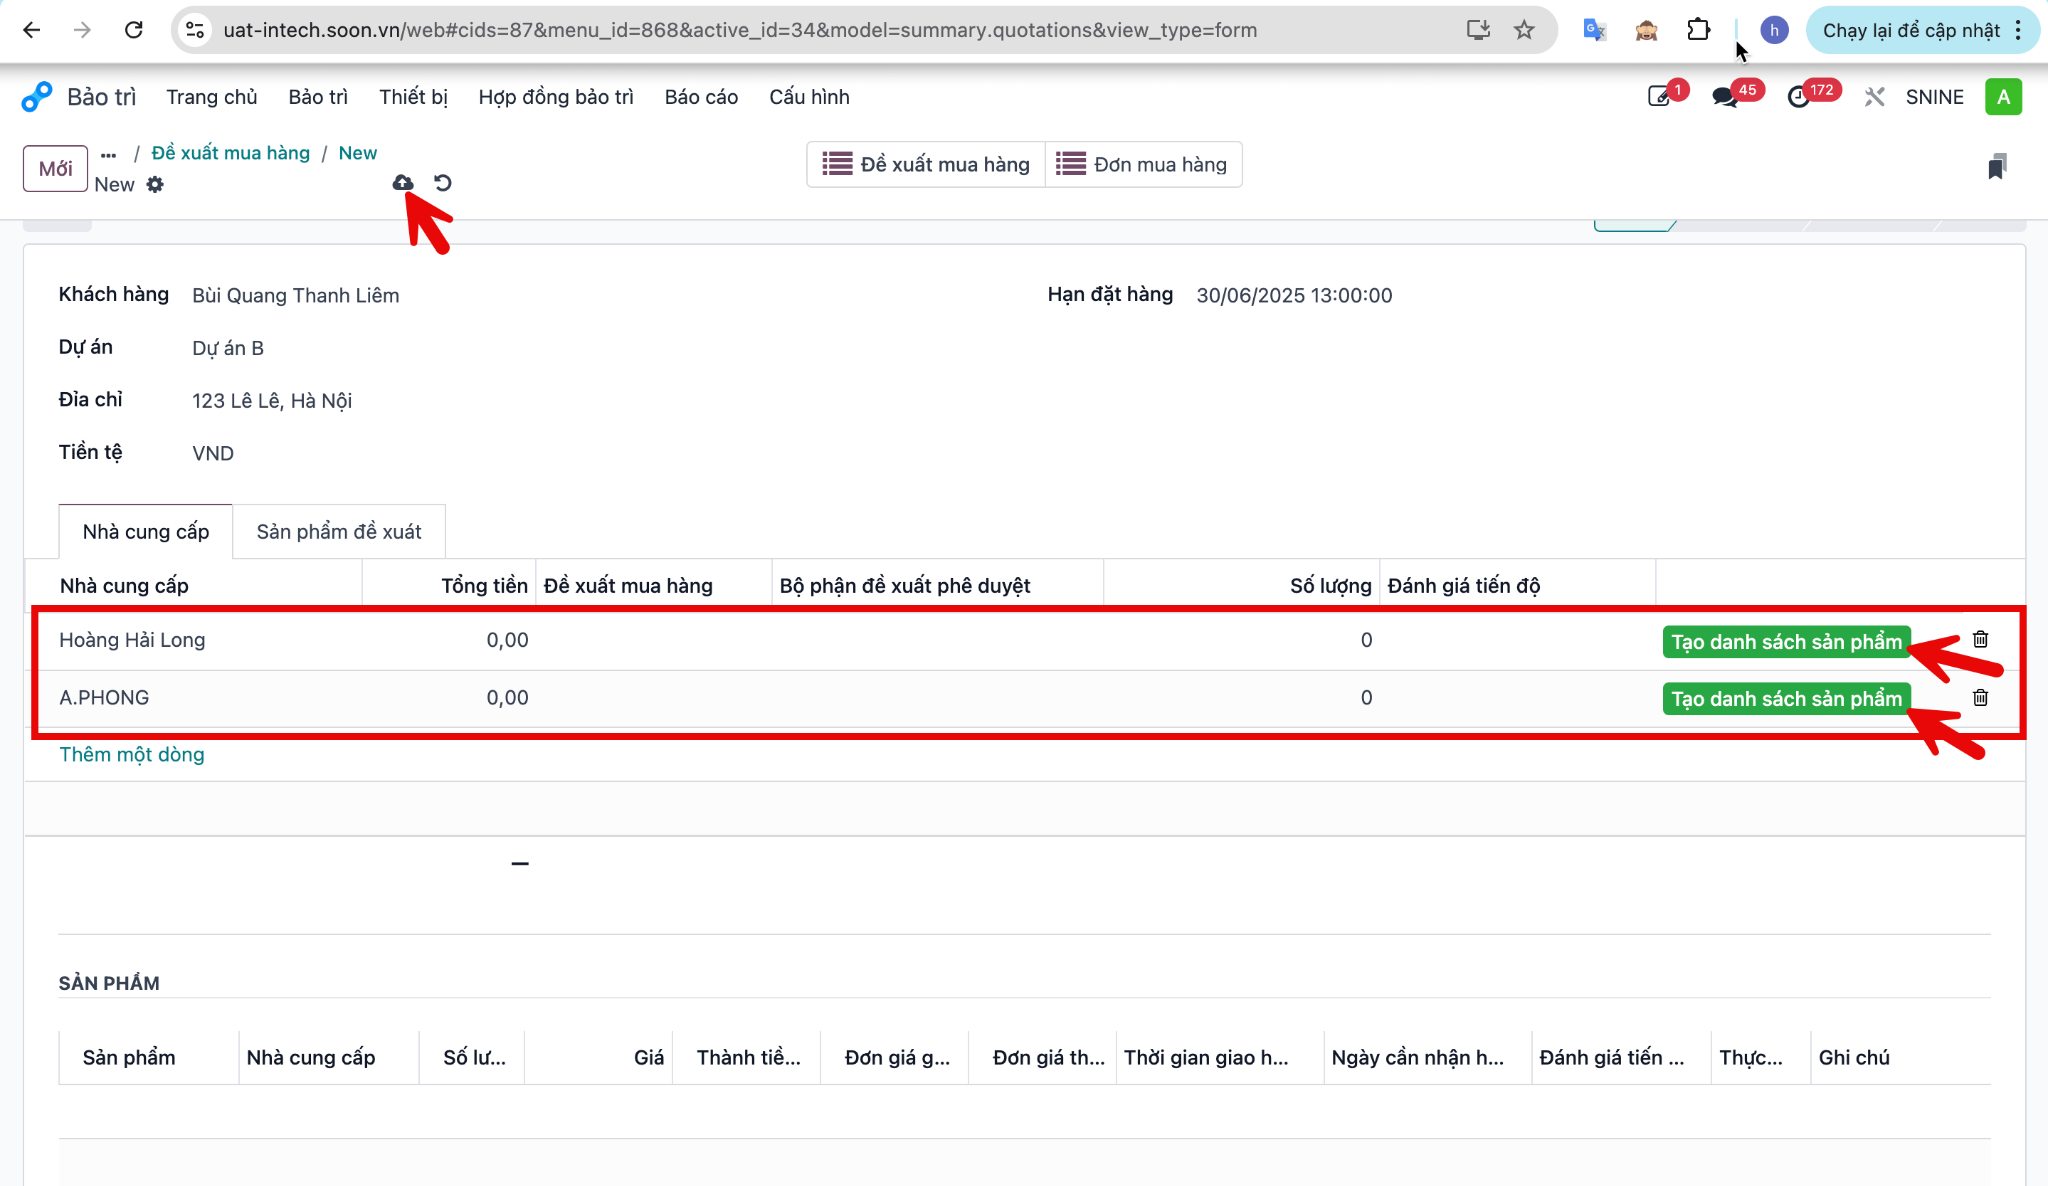2048x1186 pixels.
Task: Open the Báo cáo menu
Action: 701,97
